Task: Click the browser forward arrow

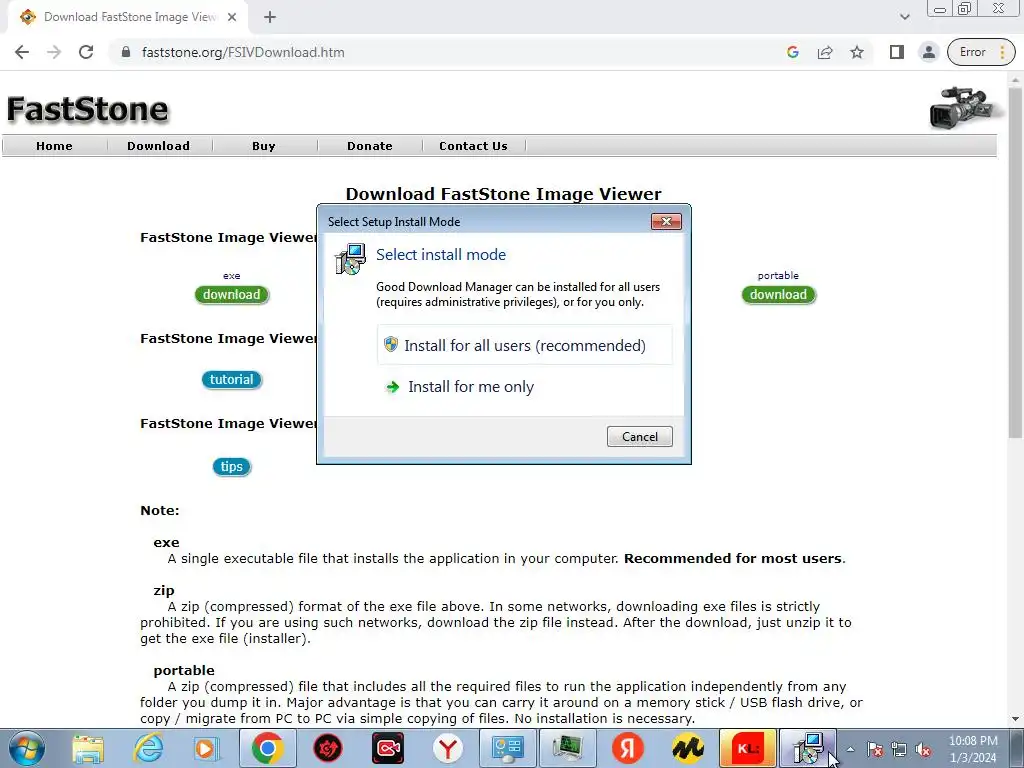Action: pos(54,52)
